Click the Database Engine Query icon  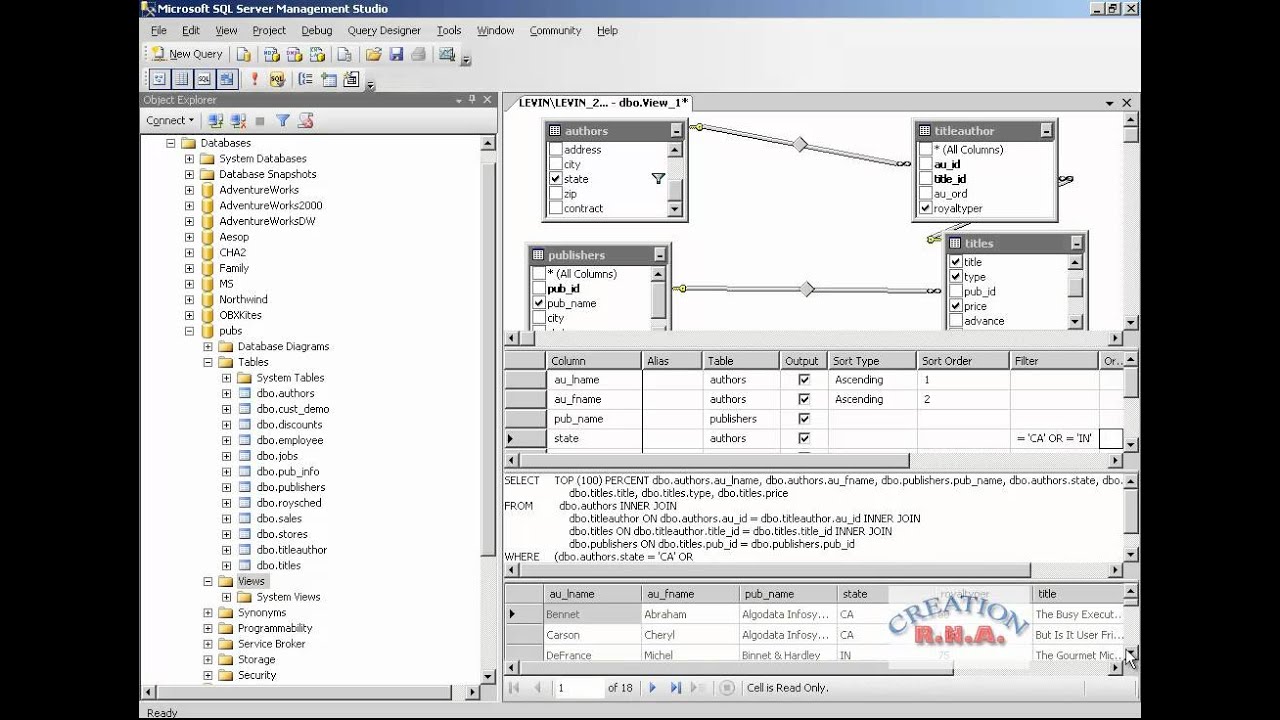244,54
